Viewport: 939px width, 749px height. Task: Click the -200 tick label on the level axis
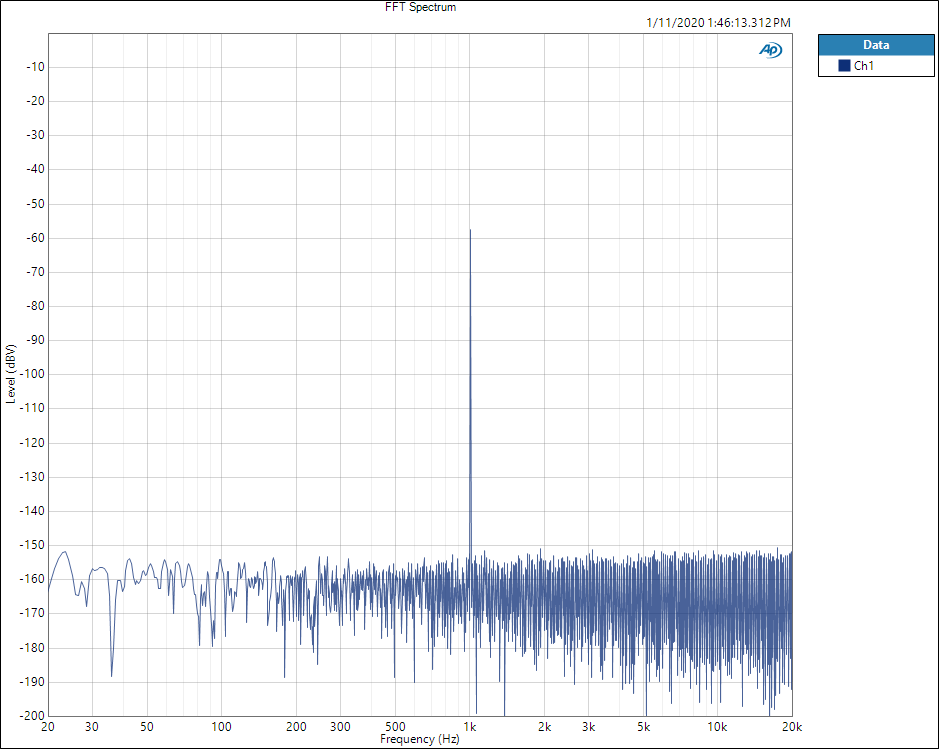click(x=32, y=716)
